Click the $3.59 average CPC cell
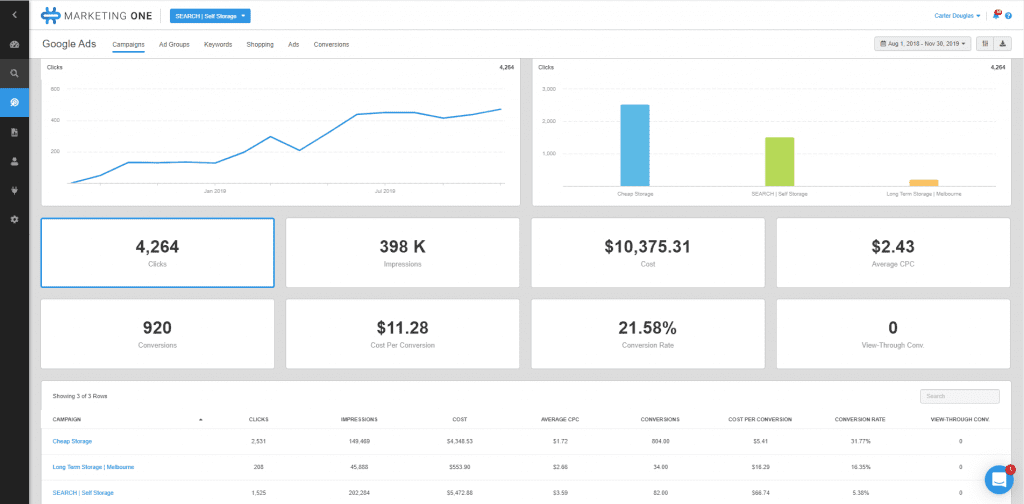 click(x=560, y=493)
